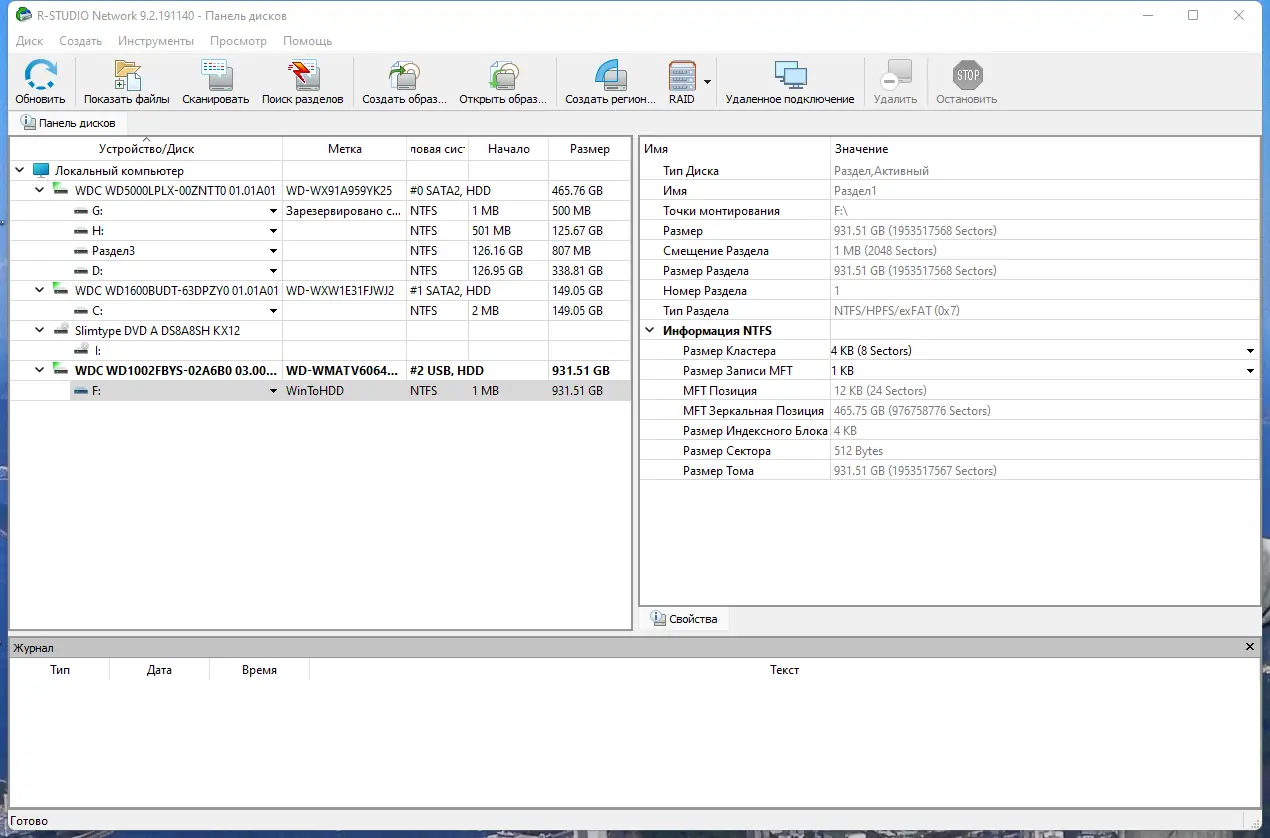Click Зарезервировано label on G: row
Screen dimensions: 1270x838
pyautogui.click(x=344, y=211)
